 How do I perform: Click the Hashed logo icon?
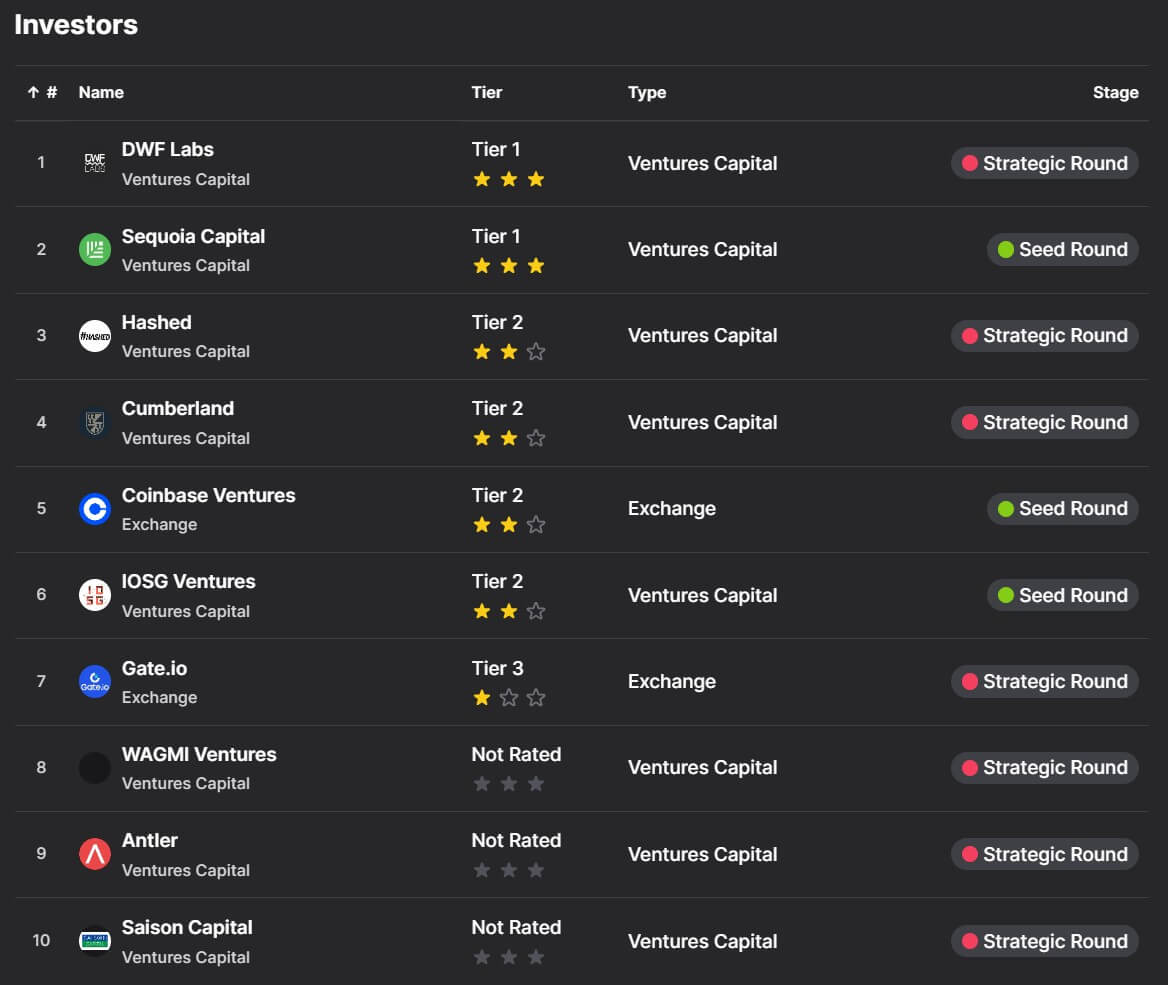click(95, 336)
